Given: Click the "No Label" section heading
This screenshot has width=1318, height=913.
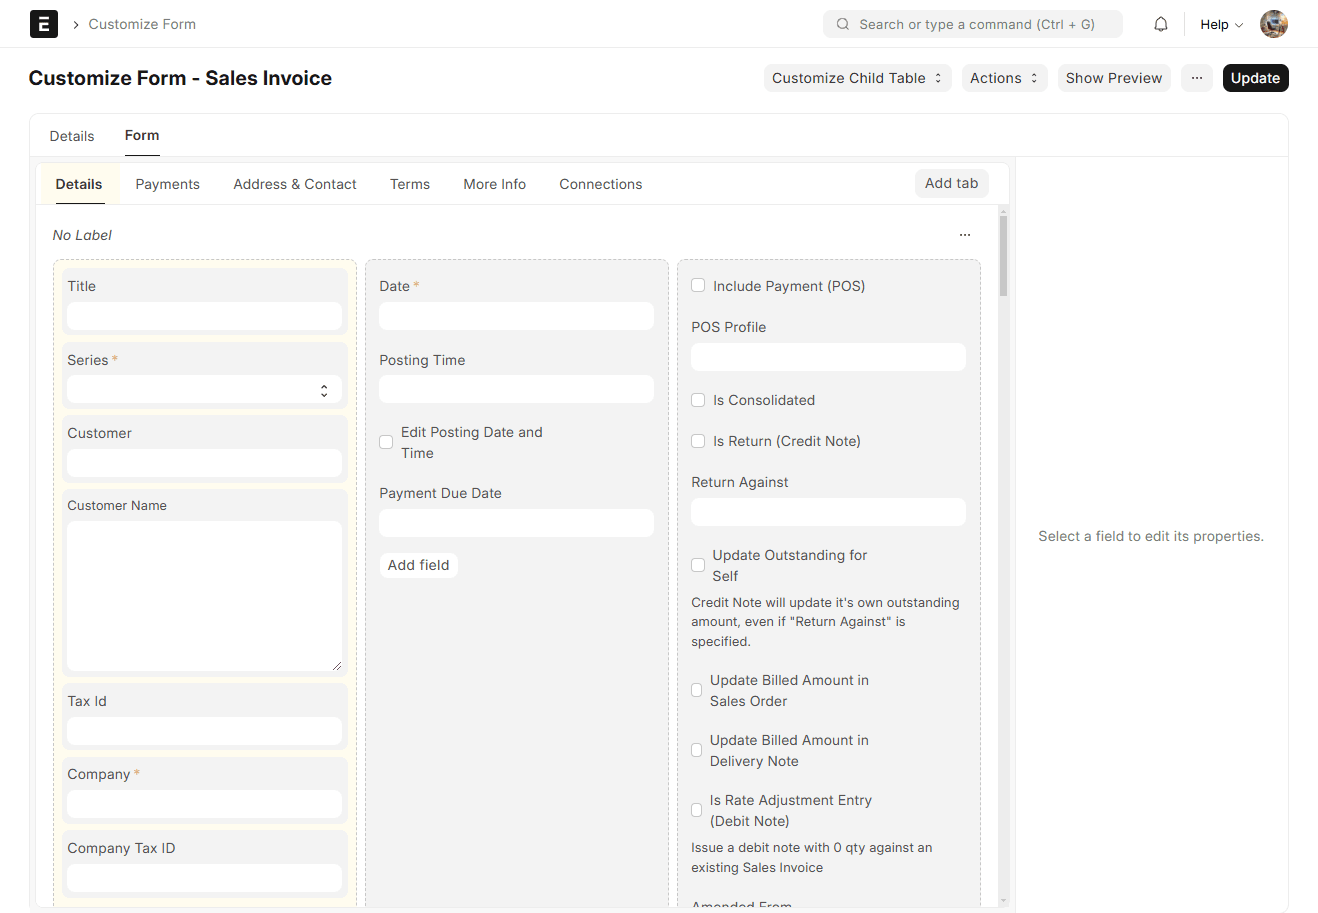Looking at the screenshot, I should [x=82, y=235].
